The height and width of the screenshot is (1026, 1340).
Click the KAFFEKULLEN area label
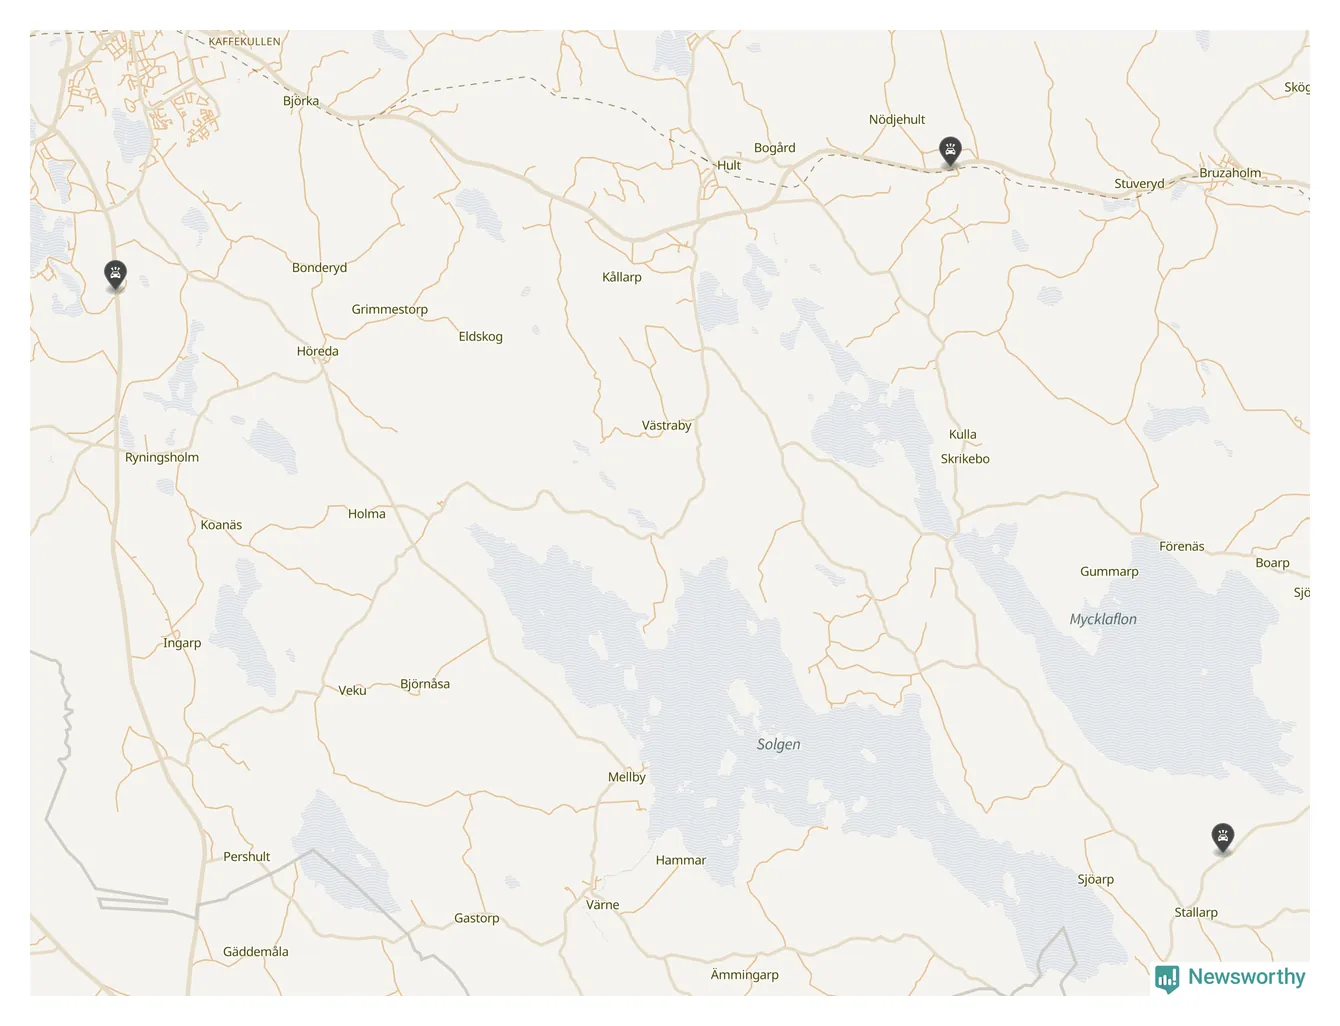coord(244,42)
